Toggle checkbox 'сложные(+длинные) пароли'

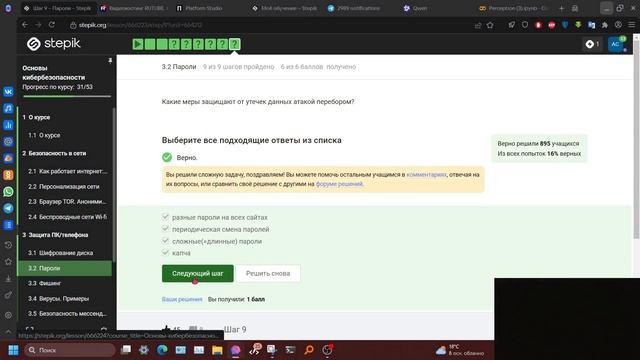165,241
